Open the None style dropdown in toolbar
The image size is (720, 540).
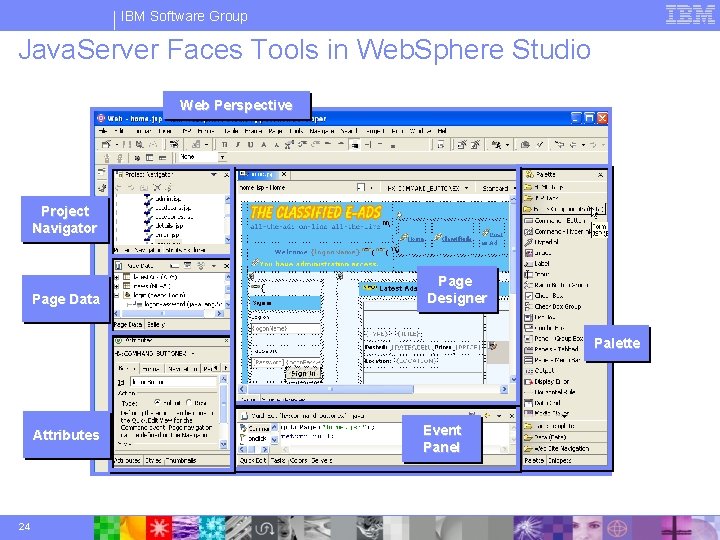coord(222,157)
